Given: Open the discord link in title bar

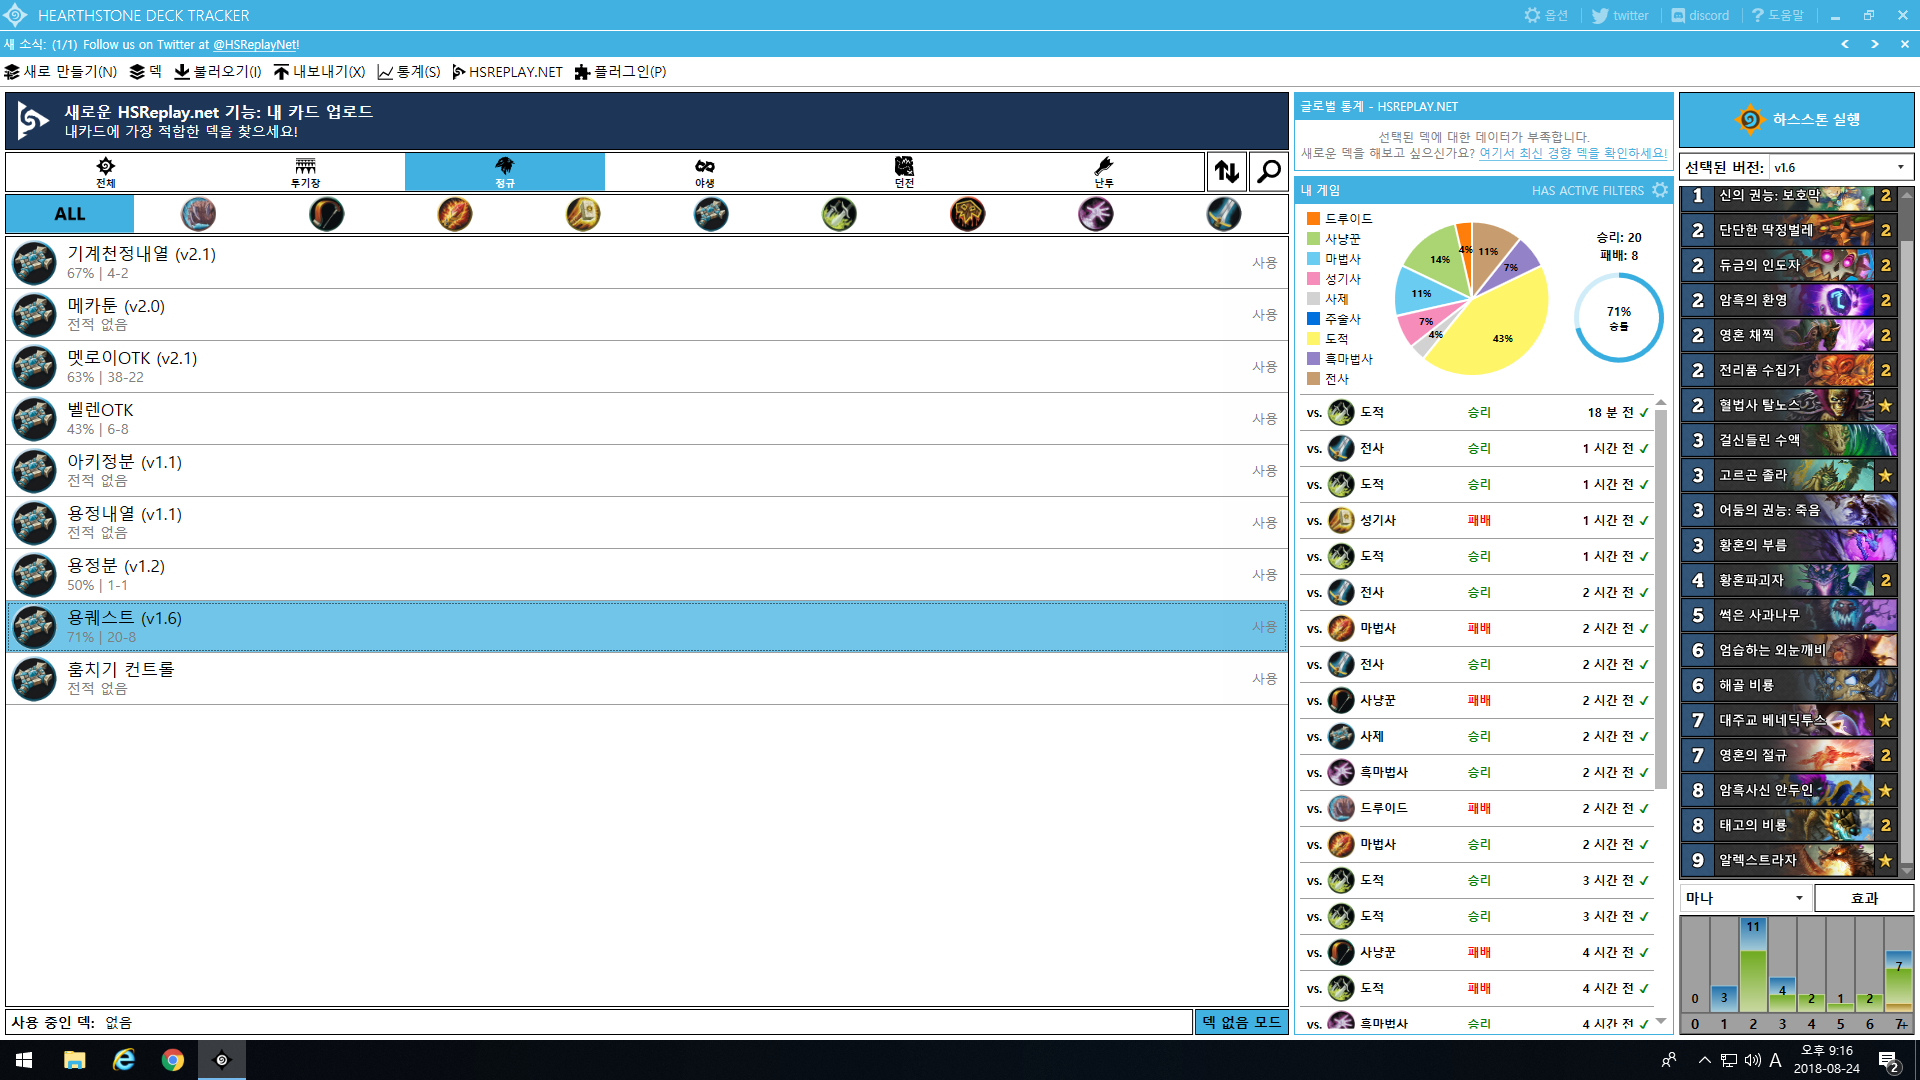Looking at the screenshot, I should point(1700,15).
